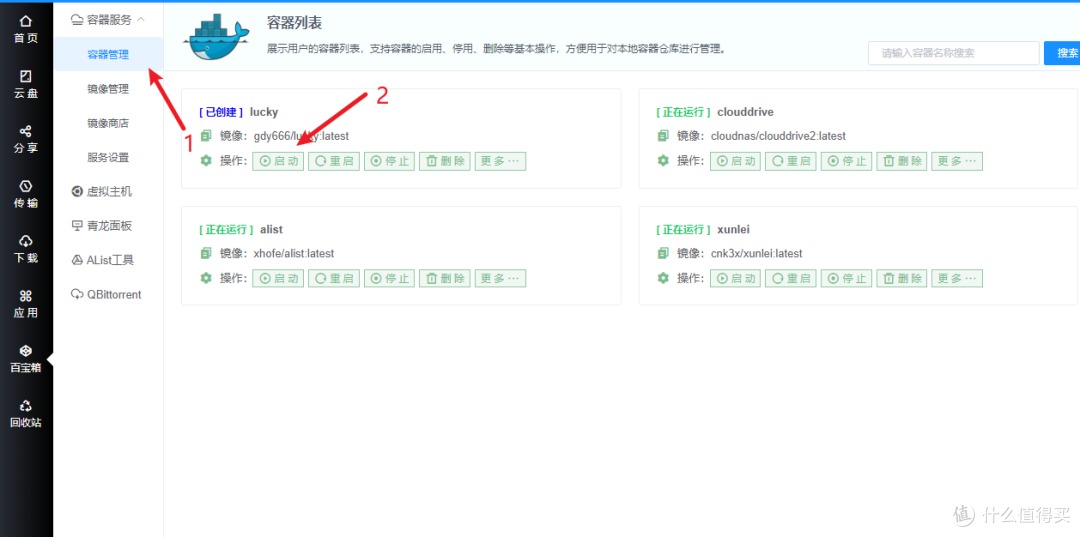This screenshot has height=537, width=1080.
Task: Click the image copy icon in lucky card
Action: pyautogui.click(x=206, y=136)
